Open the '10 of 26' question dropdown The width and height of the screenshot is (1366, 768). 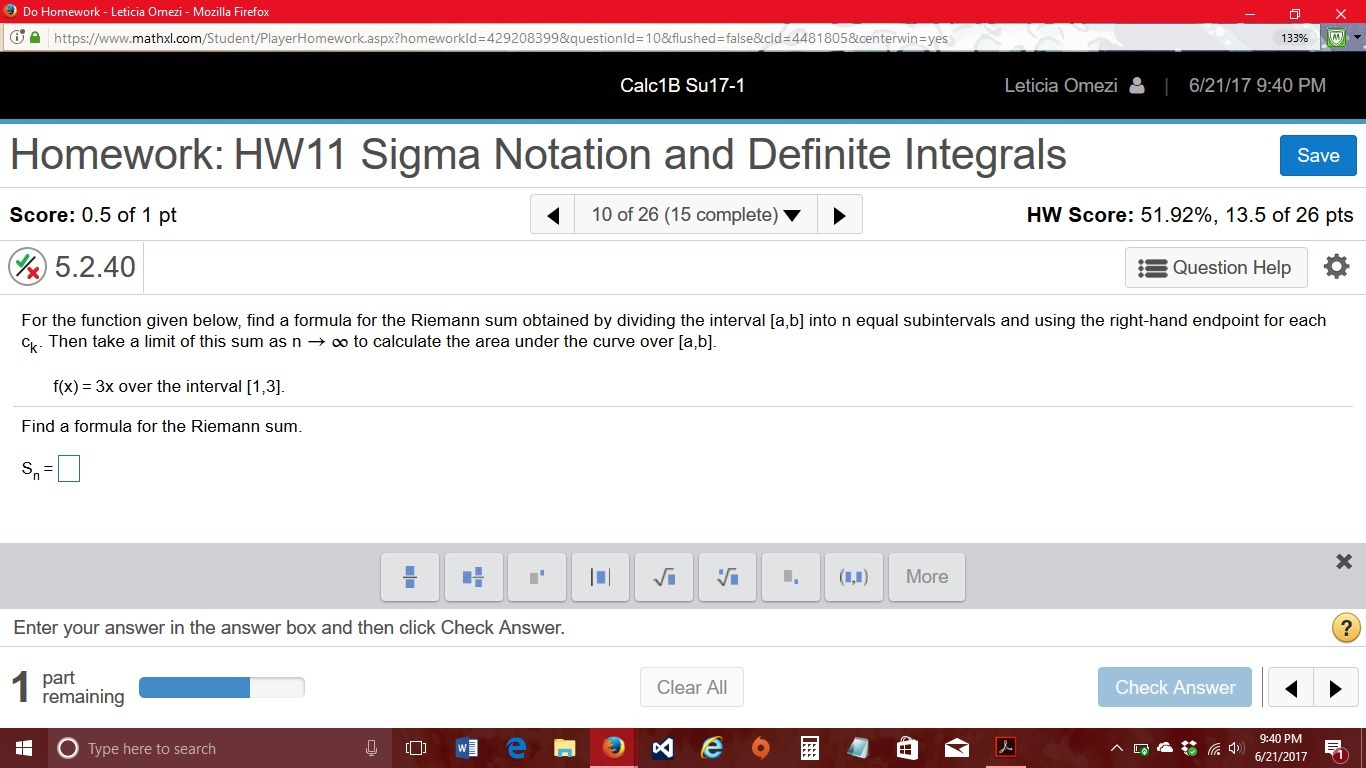tap(696, 215)
